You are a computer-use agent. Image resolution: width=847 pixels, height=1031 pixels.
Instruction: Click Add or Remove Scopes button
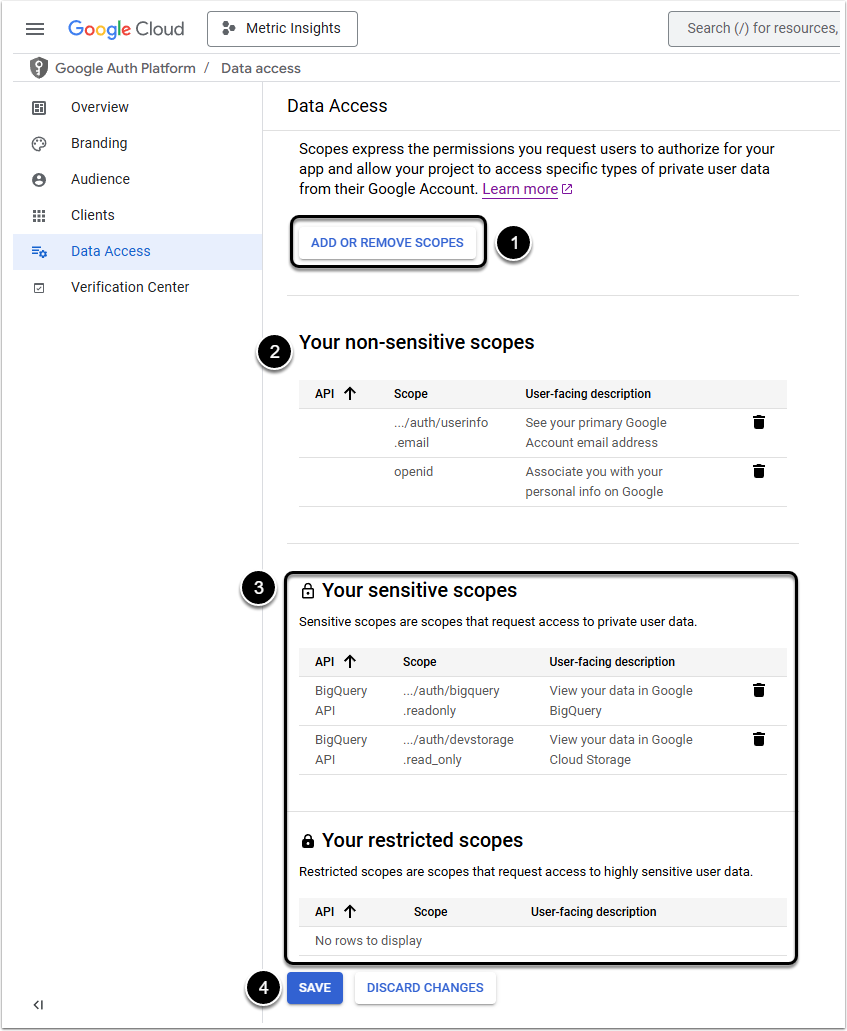pyautogui.click(x=387, y=242)
